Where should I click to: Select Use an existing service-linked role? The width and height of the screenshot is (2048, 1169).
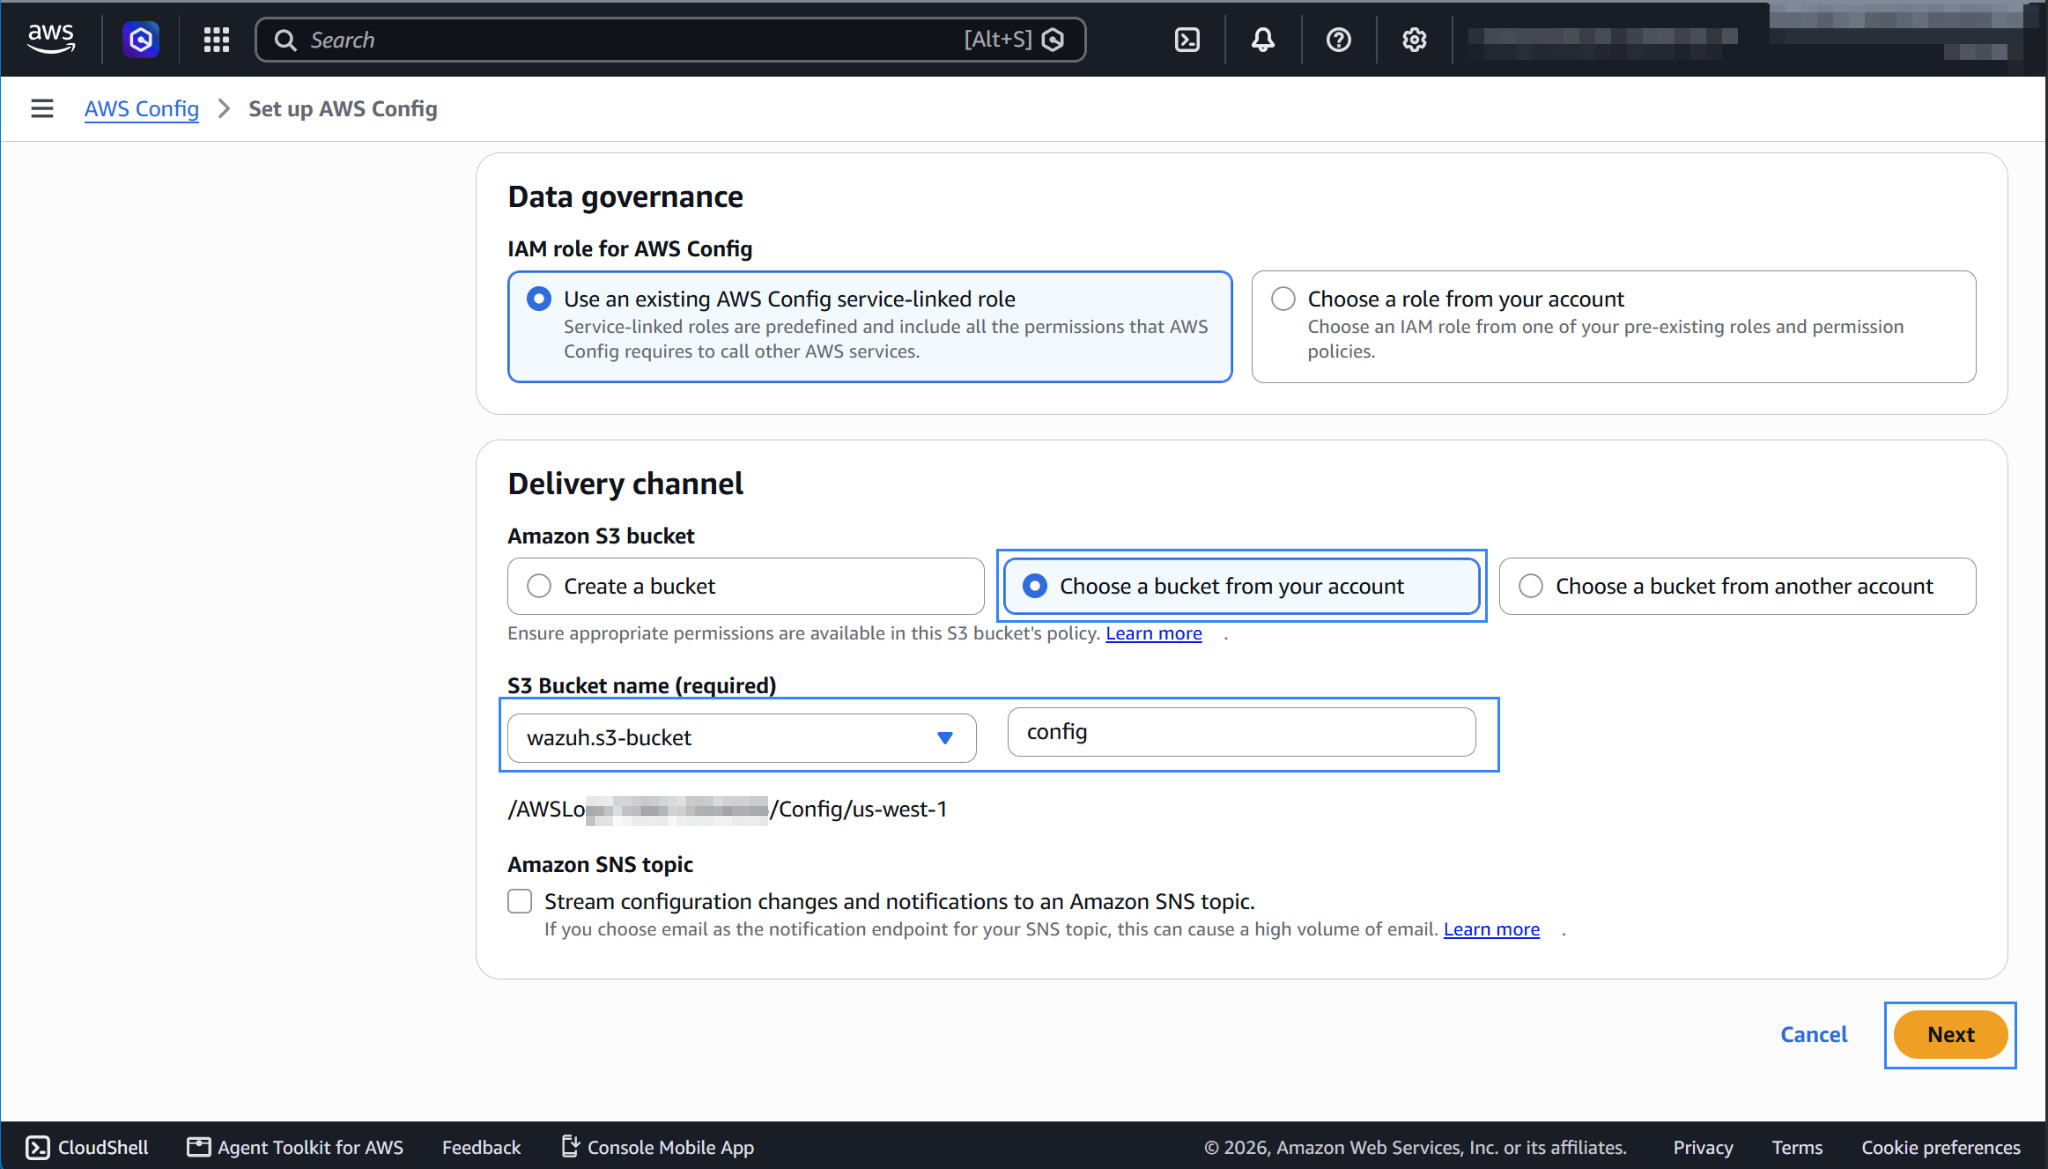click(869, 326)
